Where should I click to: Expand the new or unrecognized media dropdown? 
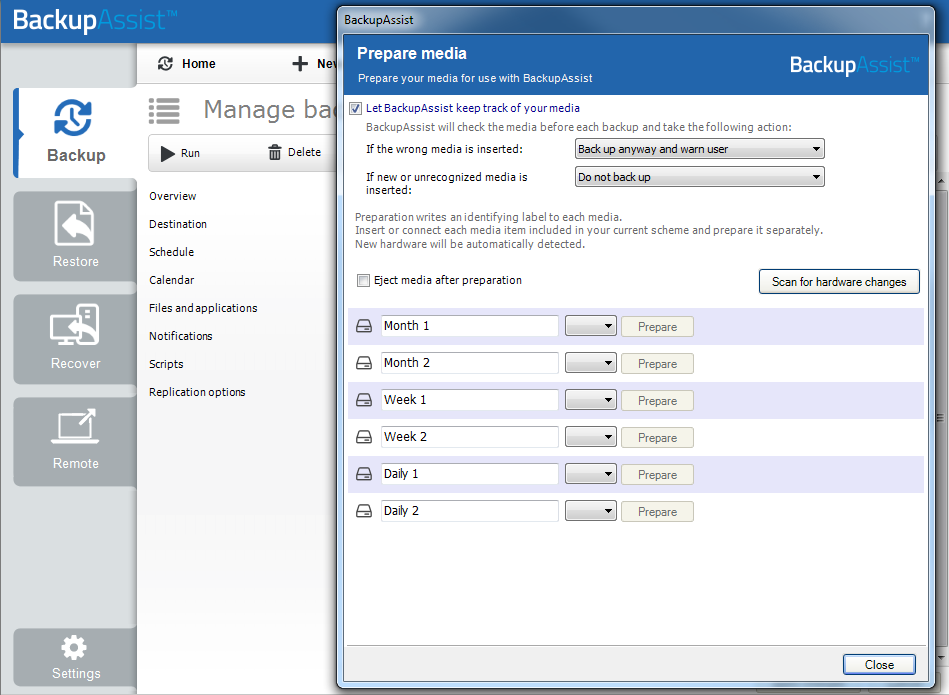tap(699, 177)
